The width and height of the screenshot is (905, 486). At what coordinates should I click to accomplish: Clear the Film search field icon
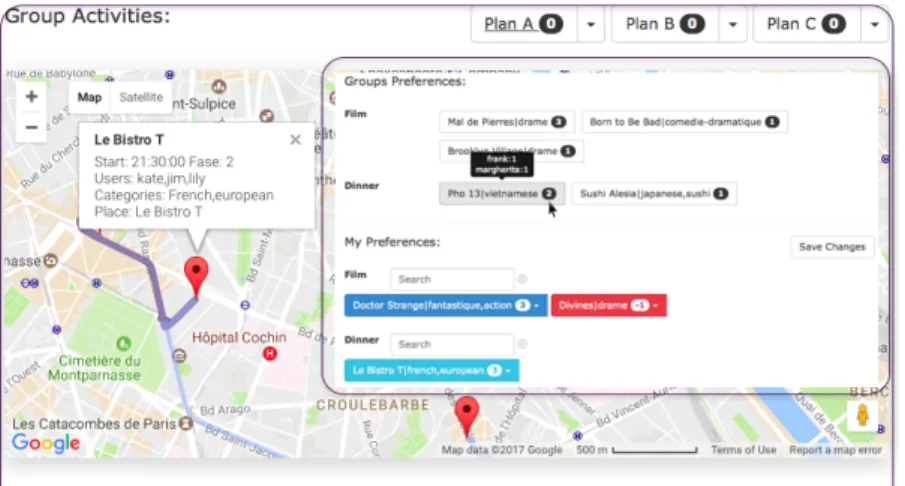(x=522, y=279)
